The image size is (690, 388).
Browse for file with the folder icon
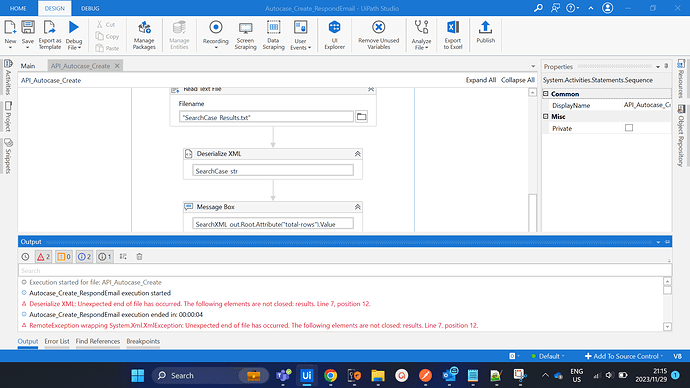coord(361,117)
